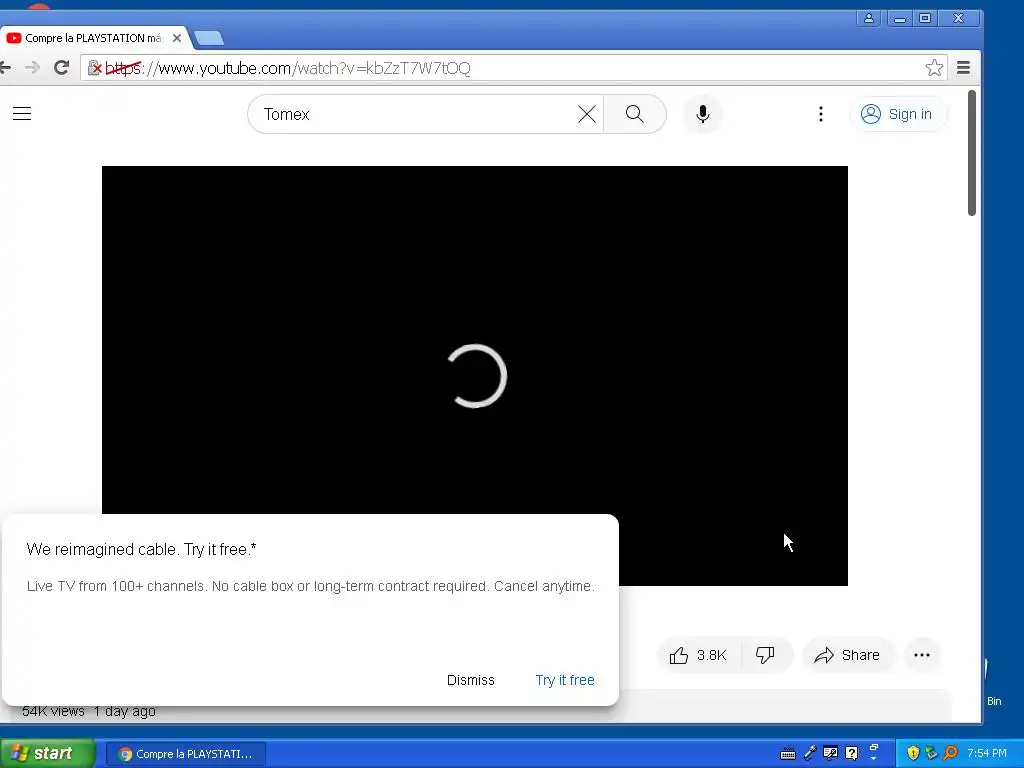The image size is (1024, 768).
Task: Click the Chrome profile person icon
Action: [869, 18]
